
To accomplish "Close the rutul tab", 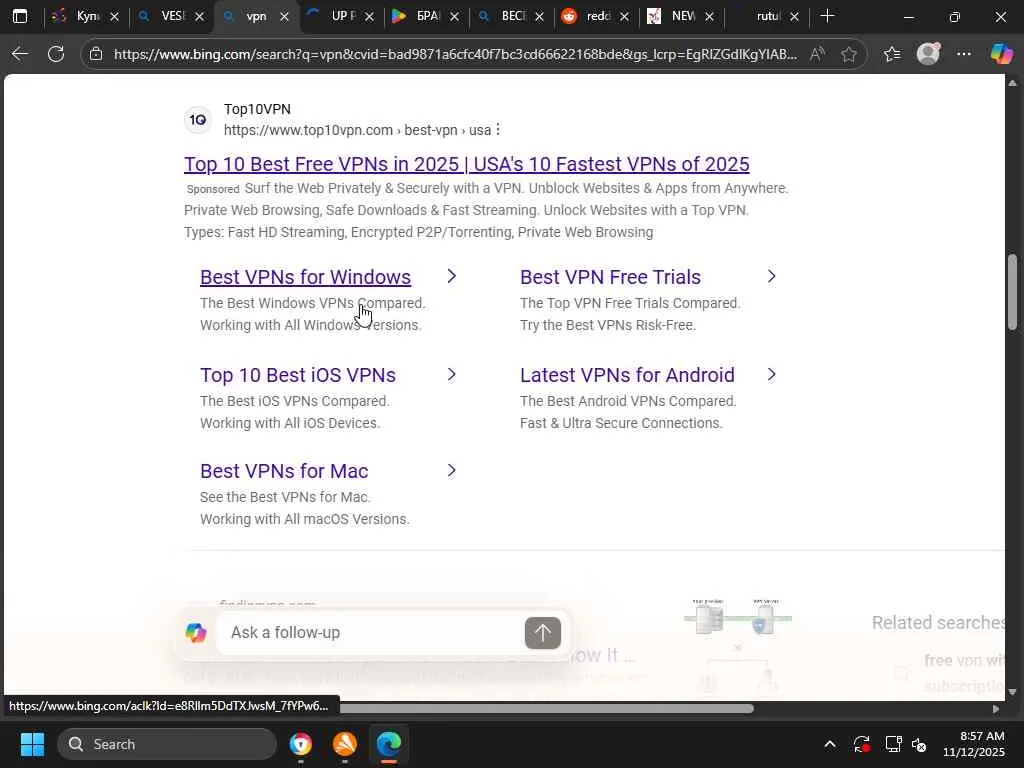I will pos(794,16).
